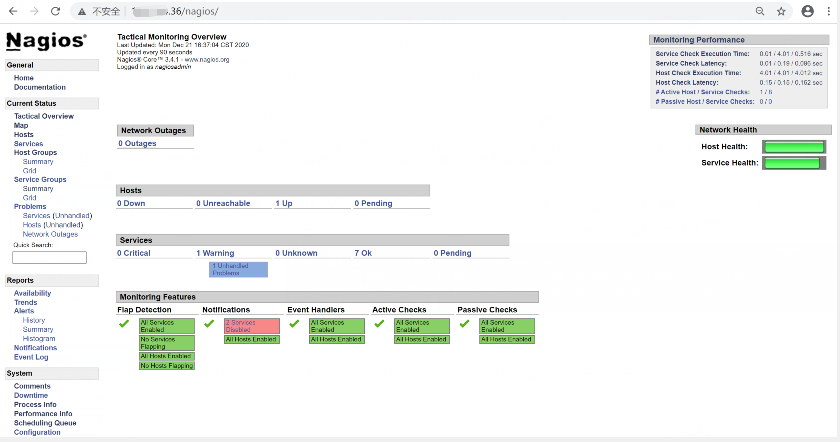Viewport: 840px width, 442px height.
Task: Click the Active Checks green checkmark
Action: pyautogui.click(x=379, y=324)
